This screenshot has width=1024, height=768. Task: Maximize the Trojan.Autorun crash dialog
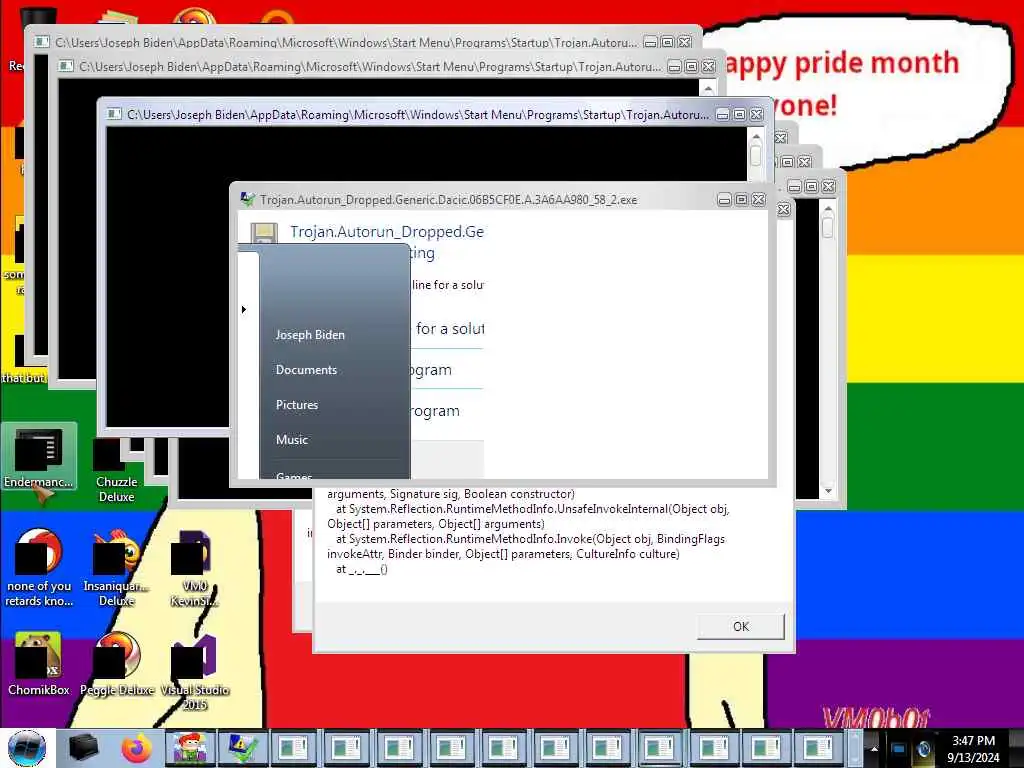pos(741,200)
